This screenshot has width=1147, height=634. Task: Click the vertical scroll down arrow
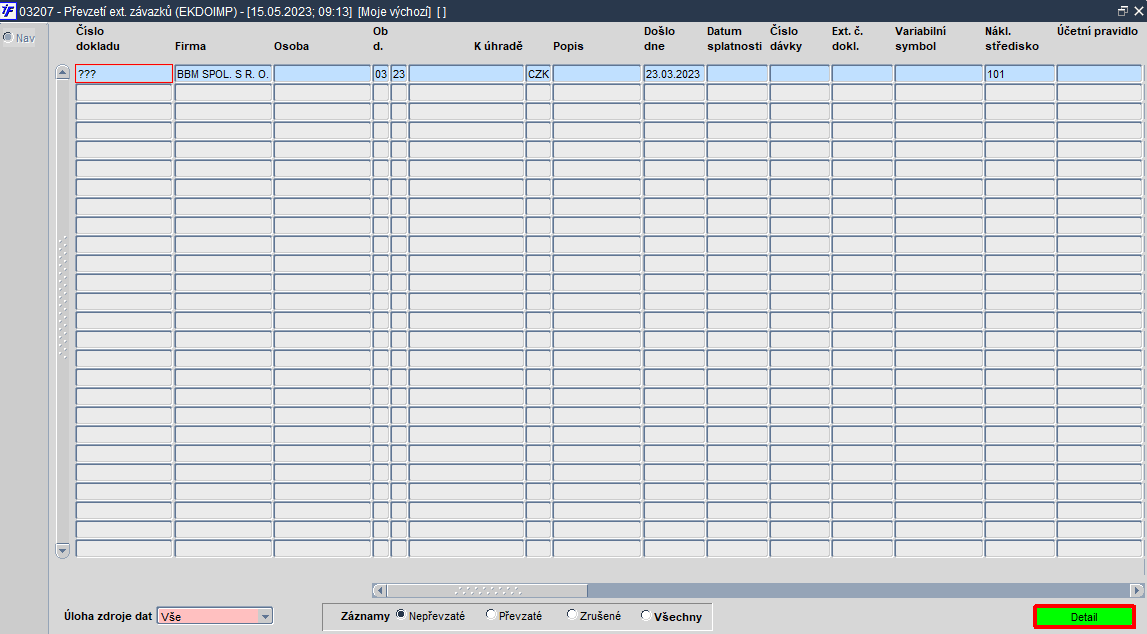(x=62, y=550)
